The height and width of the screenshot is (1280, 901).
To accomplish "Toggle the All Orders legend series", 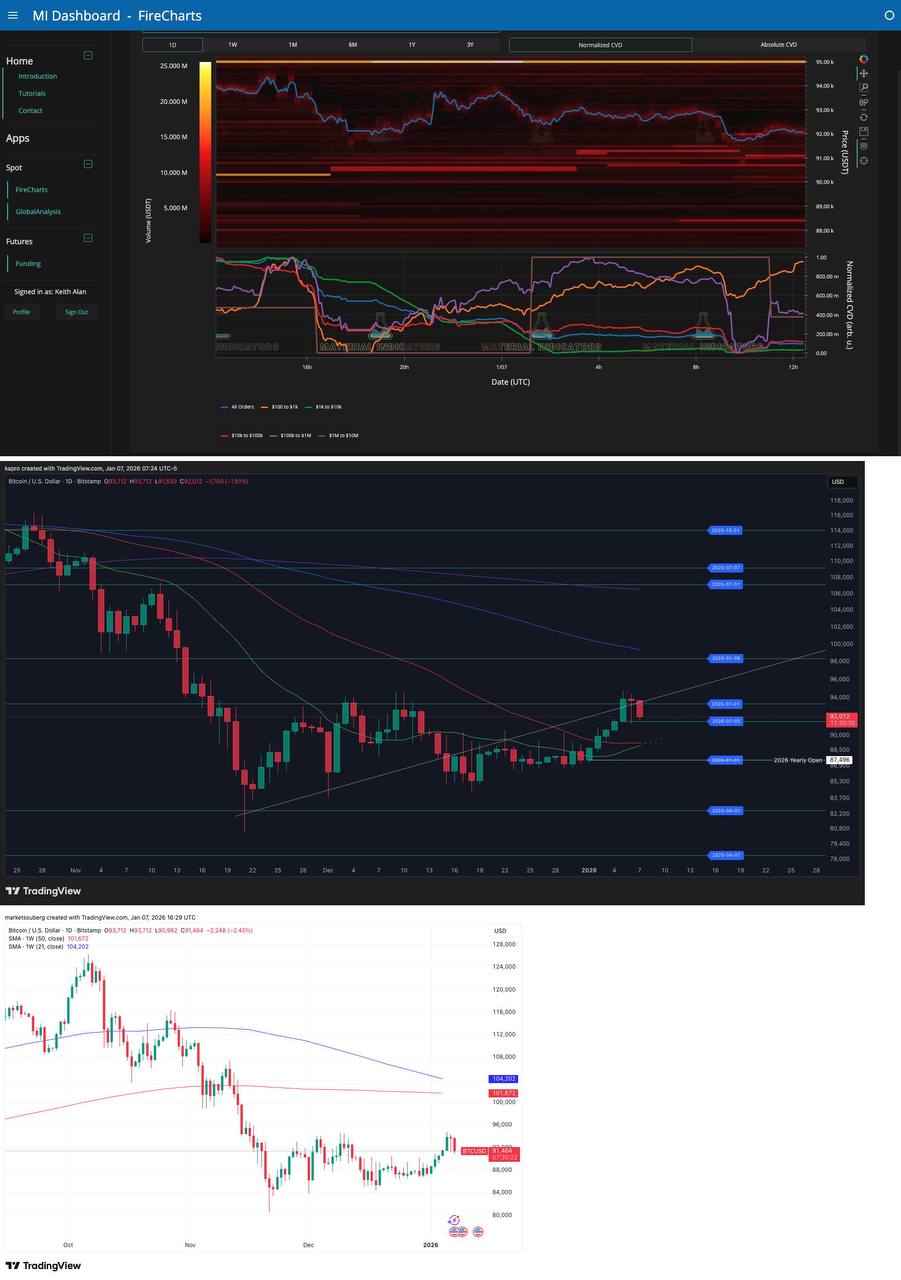I will coord(236,407).
